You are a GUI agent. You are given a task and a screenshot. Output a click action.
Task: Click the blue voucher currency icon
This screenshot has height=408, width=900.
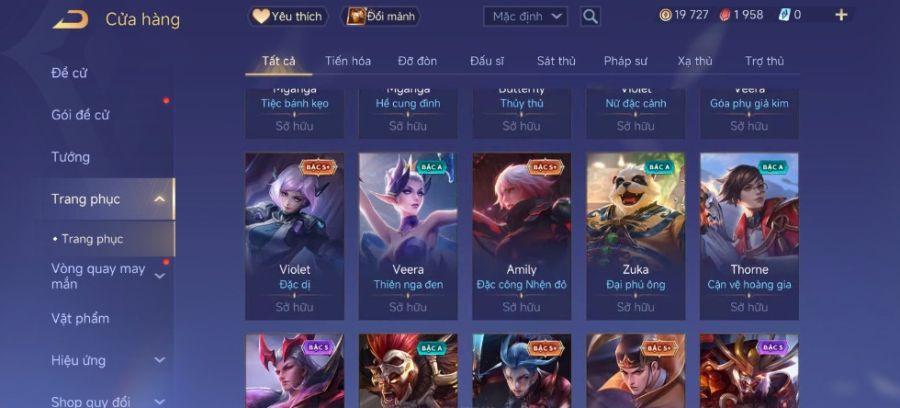(x=784, y=15)
